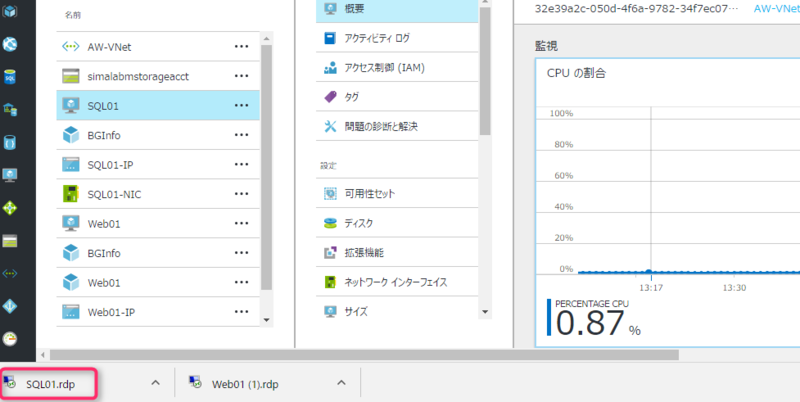Select the Web01 row with blue cube icon
Image resolution: width=800 pixels, height=402 pixels.
point(158,282)
